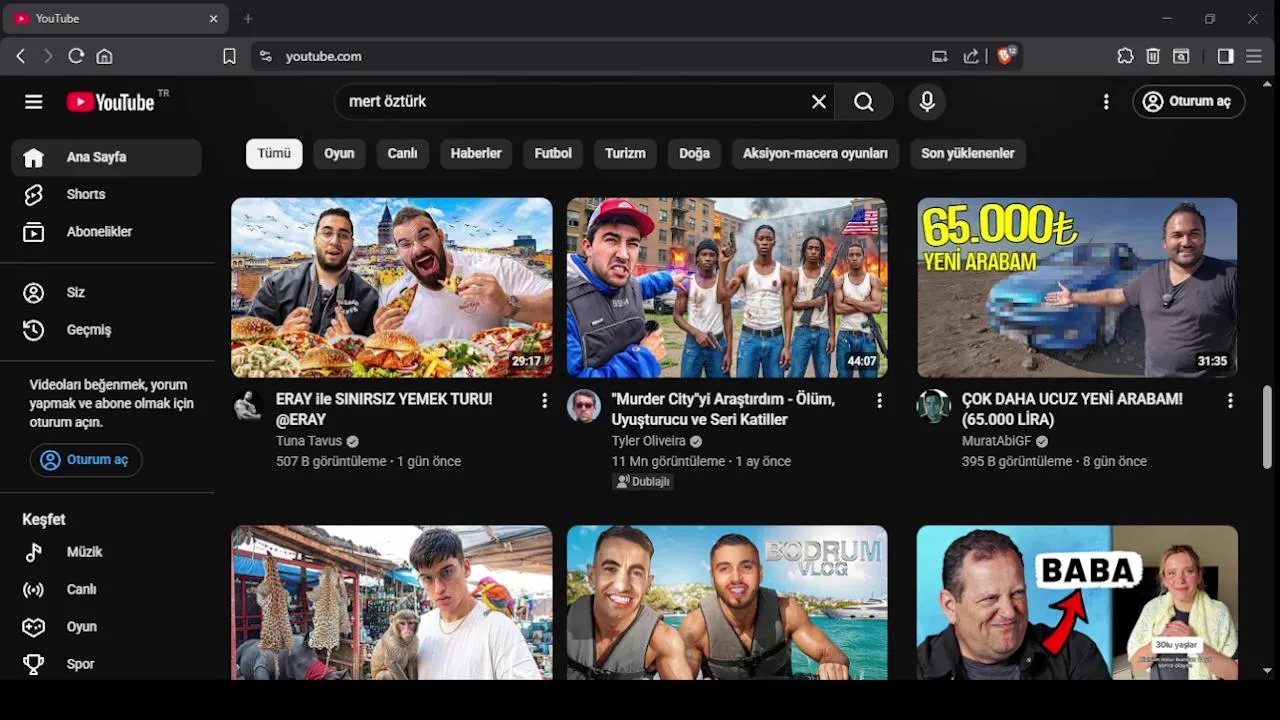
Task: Open the browser extensions puzzle icon
Action: tap(1125, 56)
